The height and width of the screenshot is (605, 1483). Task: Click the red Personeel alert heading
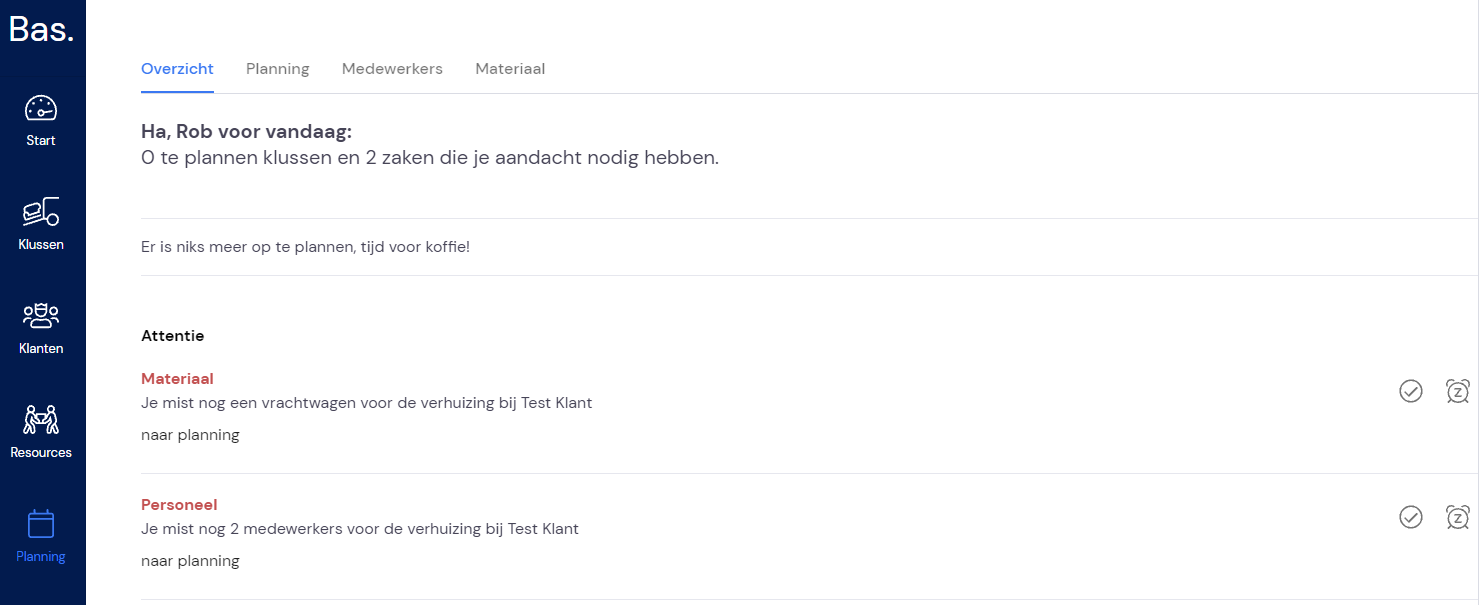(x=179, y=505)
